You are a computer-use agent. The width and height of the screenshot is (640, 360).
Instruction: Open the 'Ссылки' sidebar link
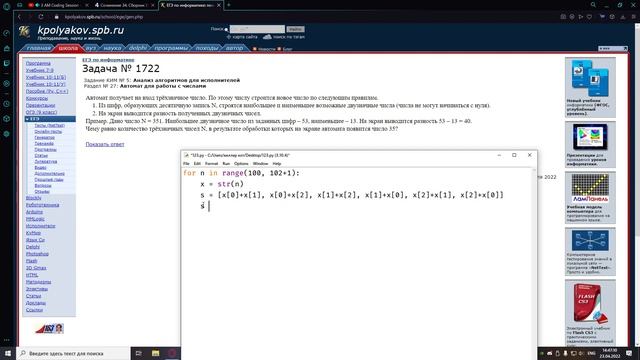pos(34,310)
